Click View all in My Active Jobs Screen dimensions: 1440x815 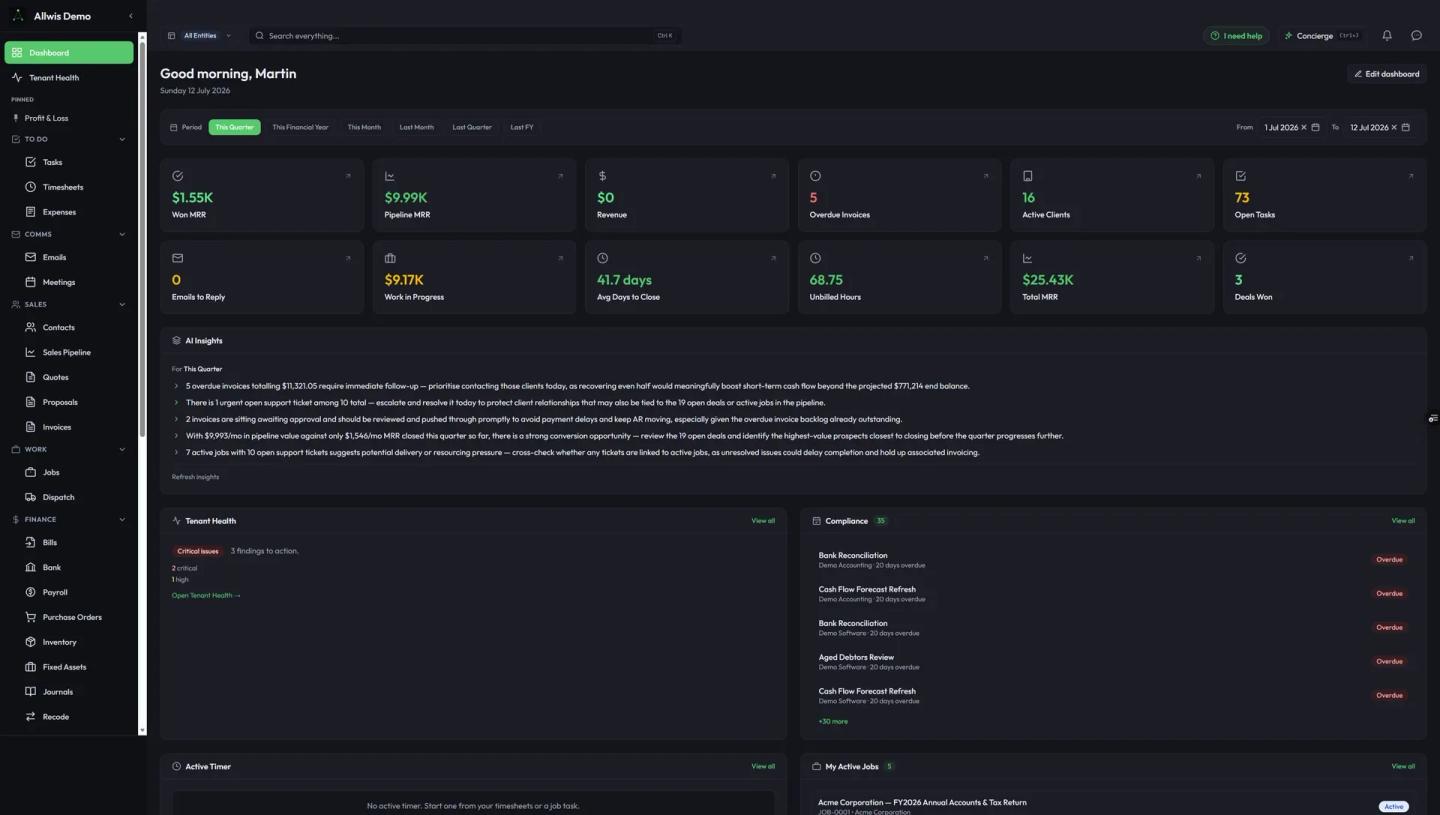[x=1403, y=767]
